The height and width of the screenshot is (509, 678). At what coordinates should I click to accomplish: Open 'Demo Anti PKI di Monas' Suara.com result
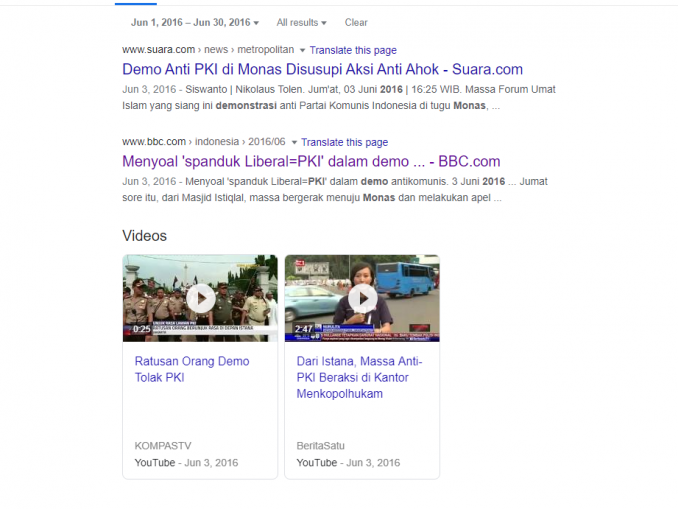[323, 69]
